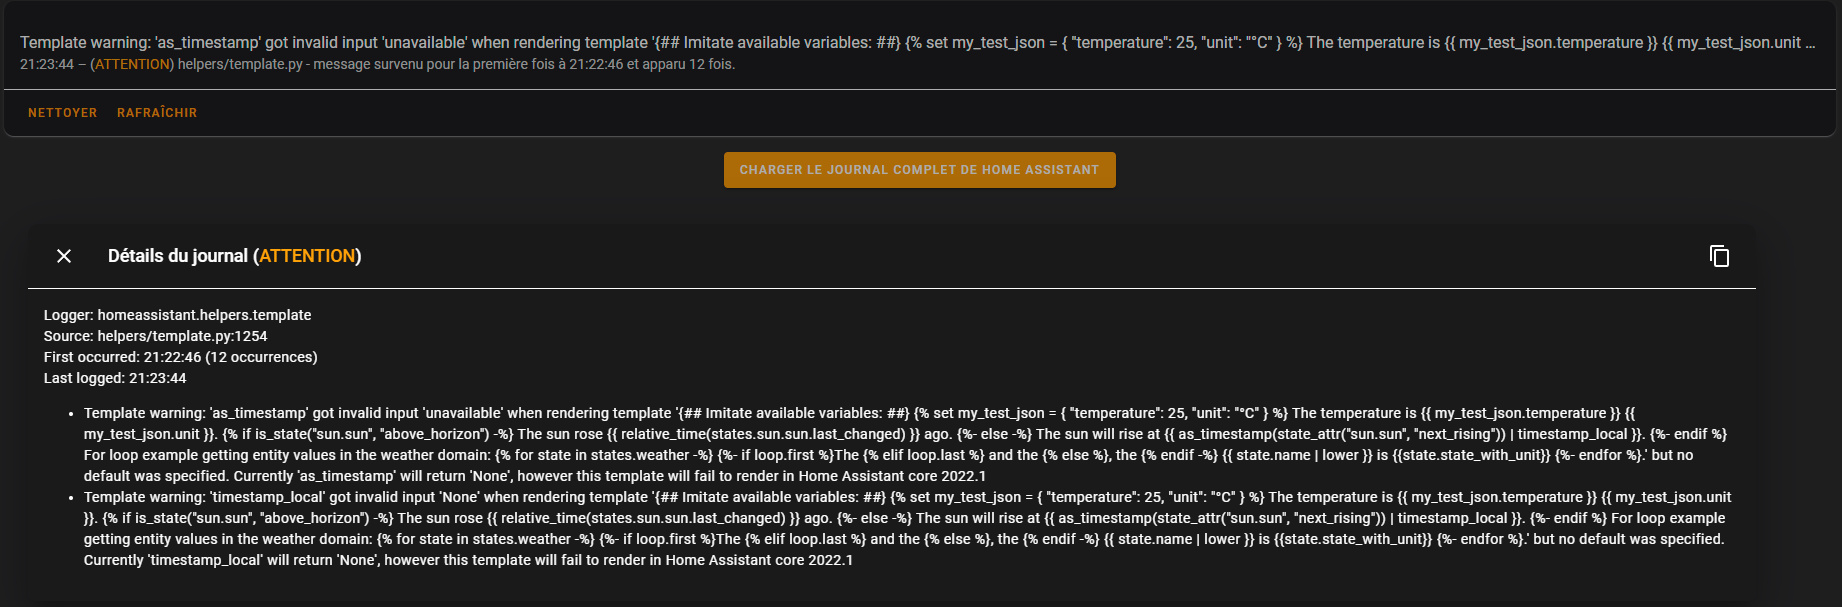
Task: Copy the log details to clipboard
Action: 1719,256
